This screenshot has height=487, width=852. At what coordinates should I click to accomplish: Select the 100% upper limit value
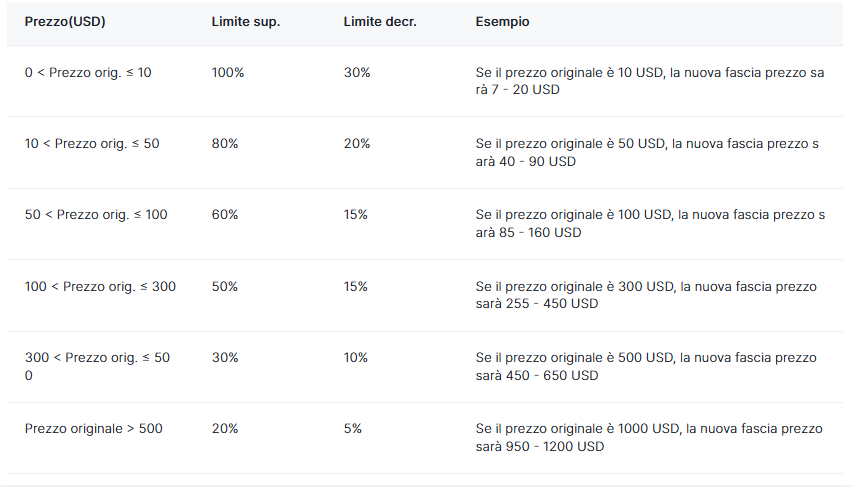coord(228,73)
